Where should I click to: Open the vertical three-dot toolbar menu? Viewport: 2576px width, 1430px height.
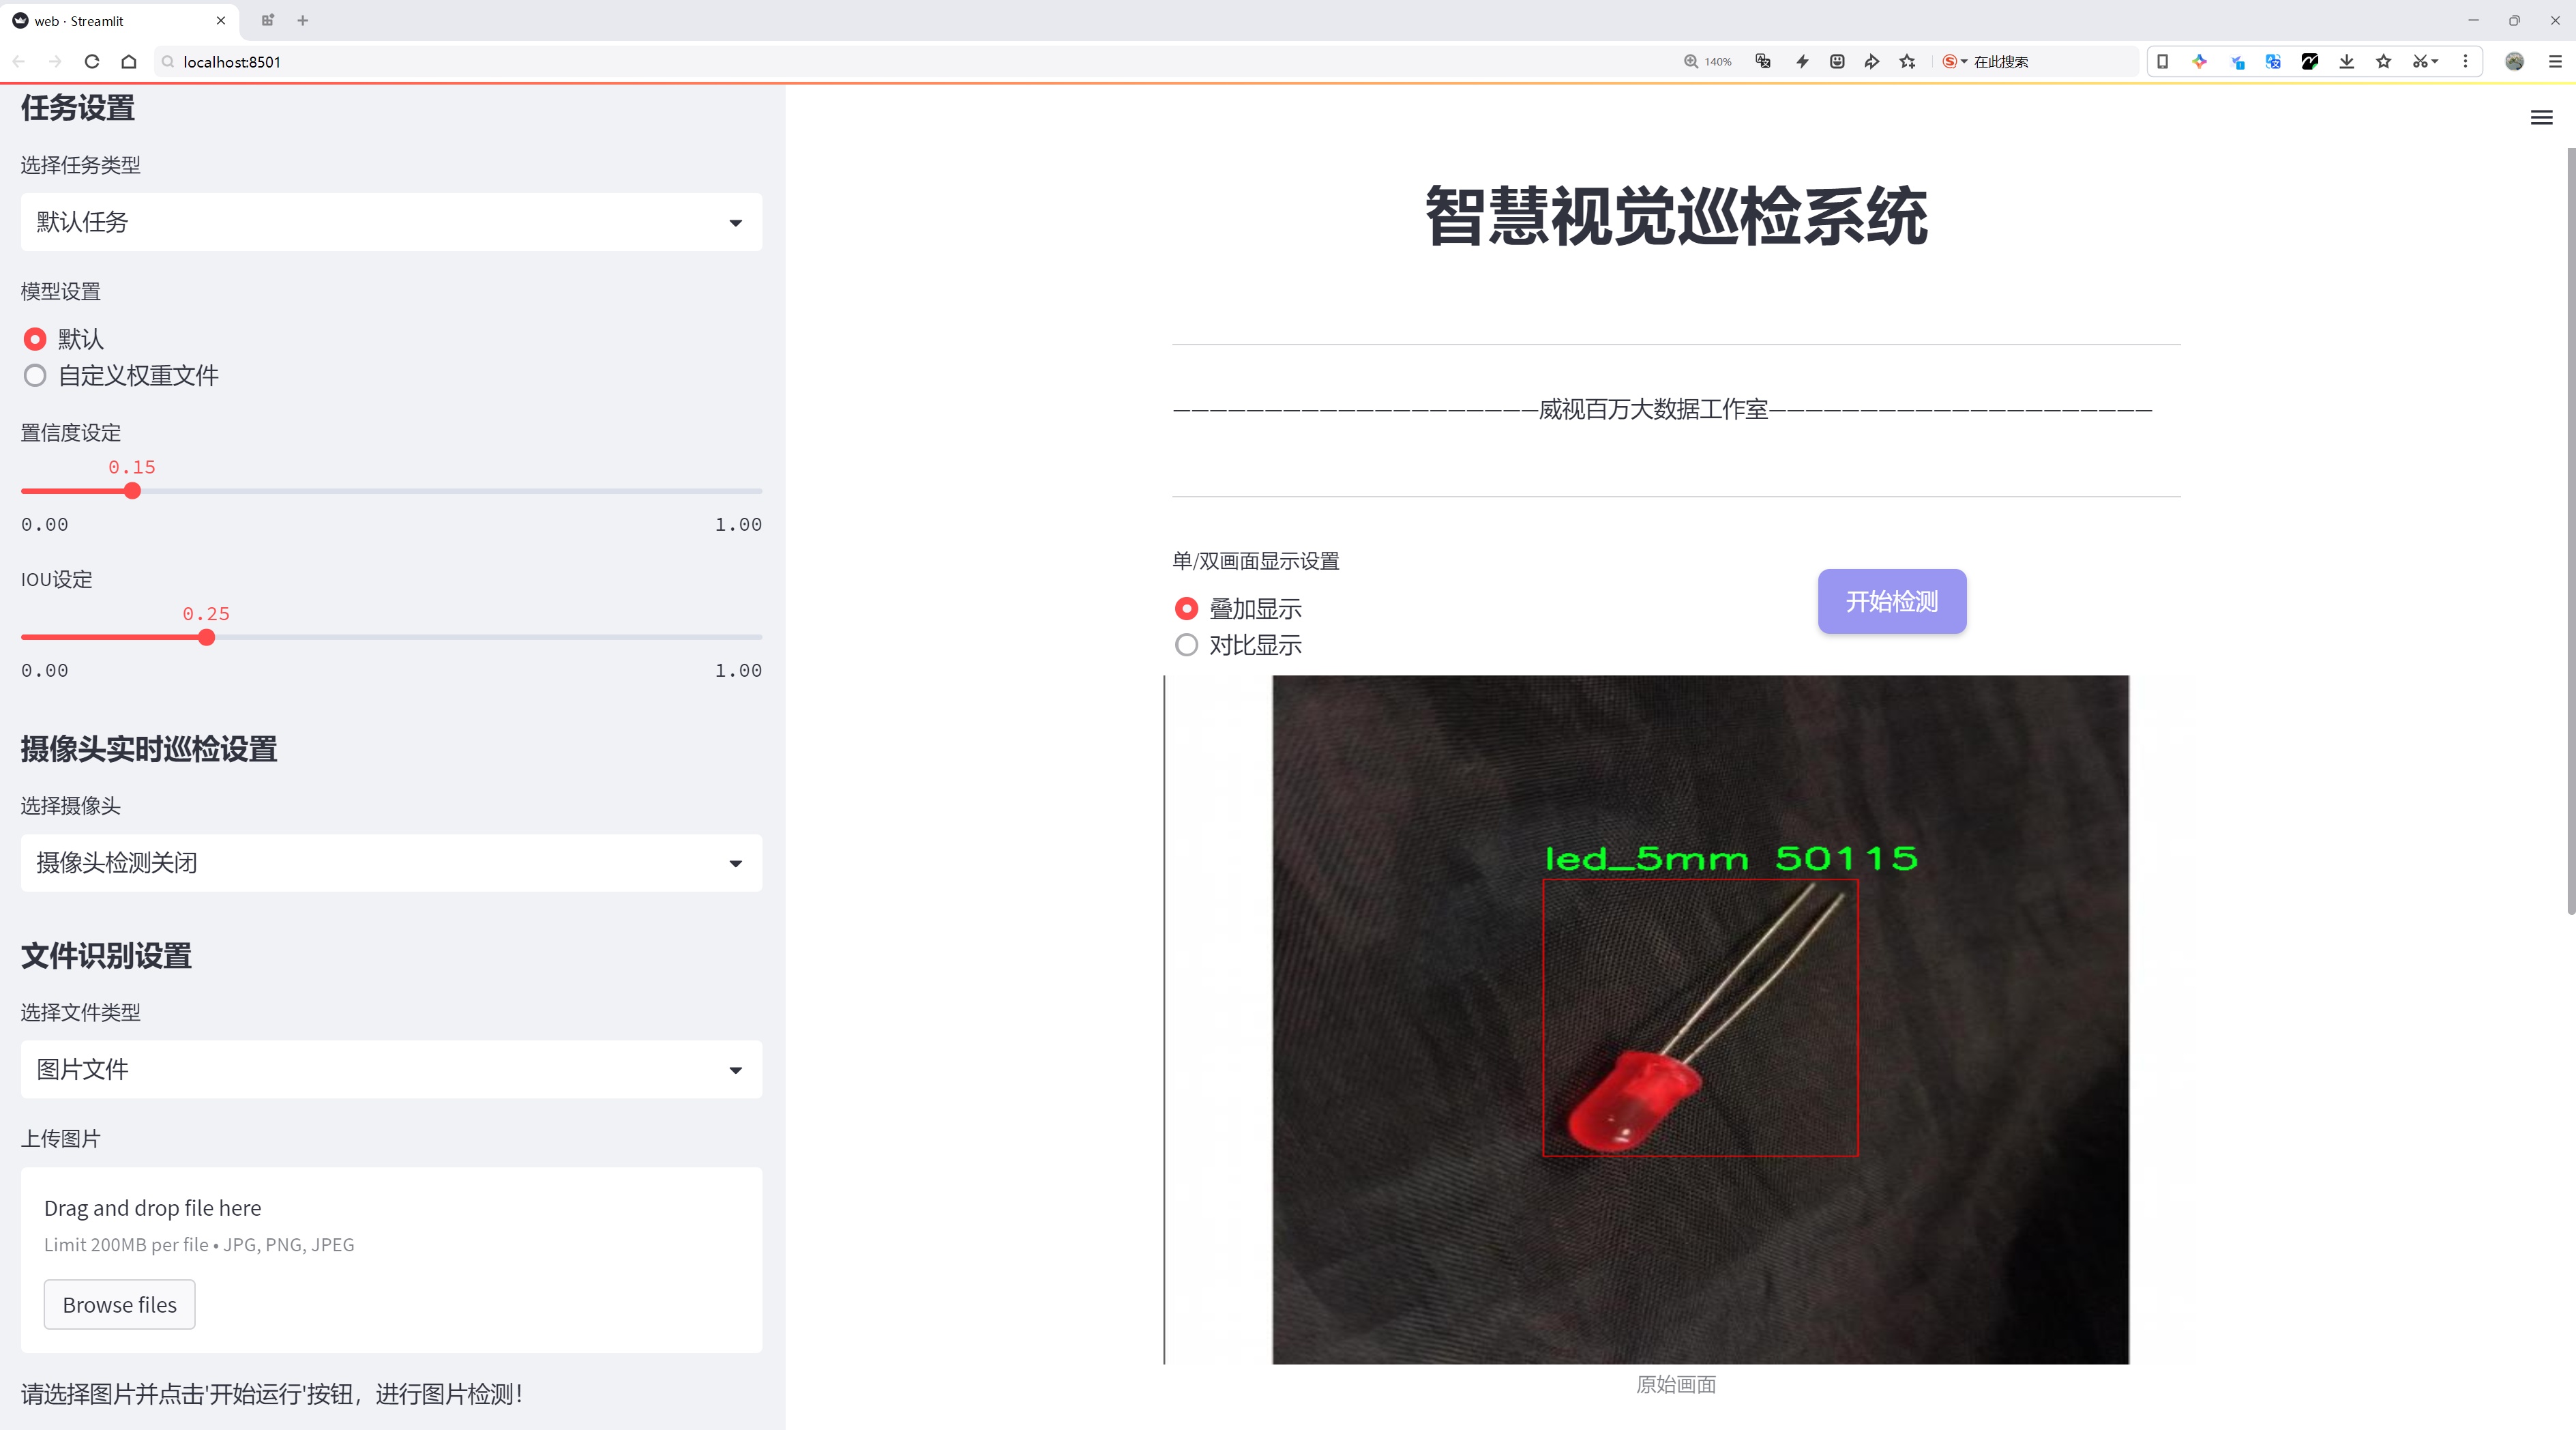[x=2465, y=61]
